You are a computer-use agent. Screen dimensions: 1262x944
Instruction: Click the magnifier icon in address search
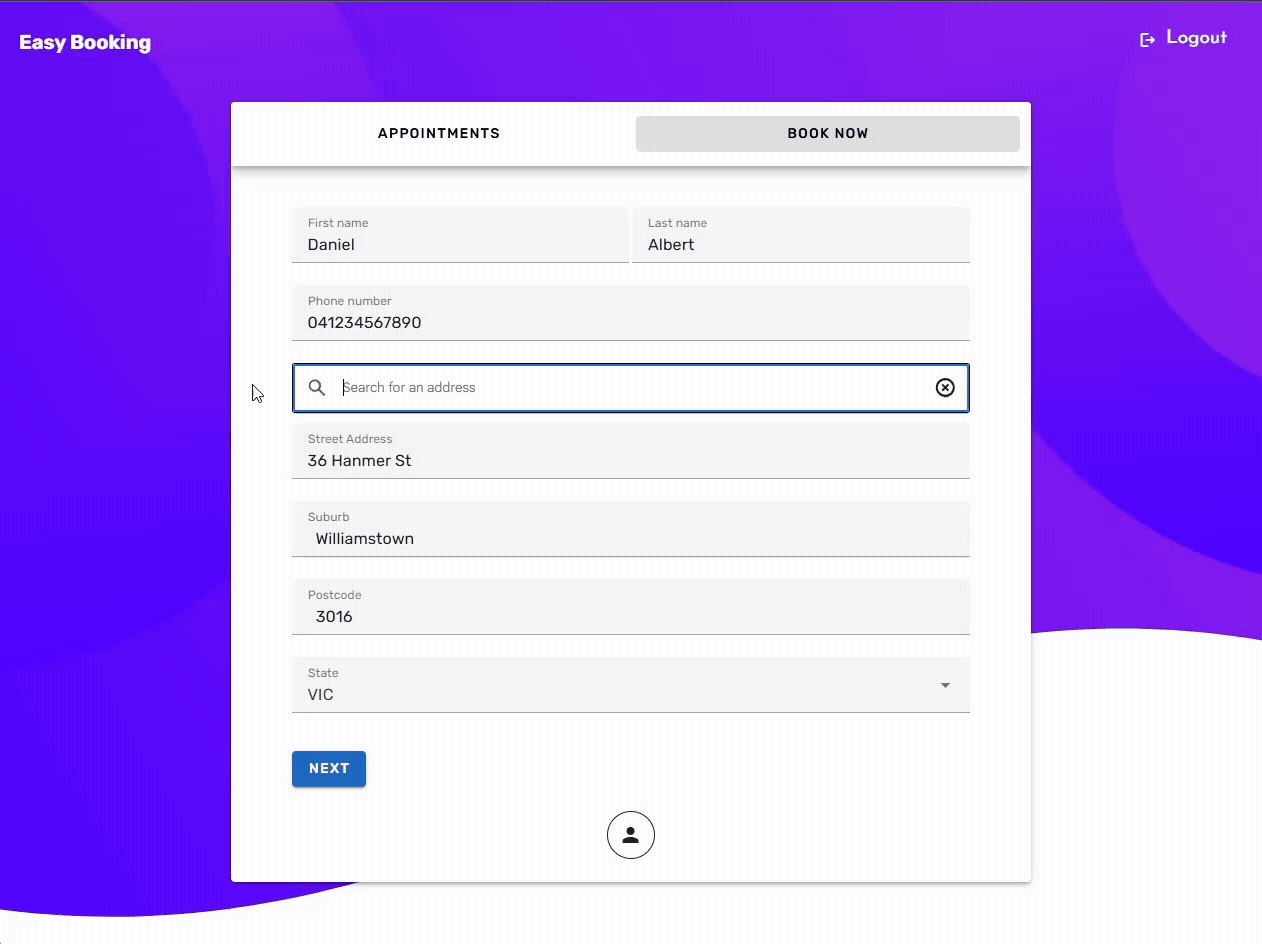317,388
